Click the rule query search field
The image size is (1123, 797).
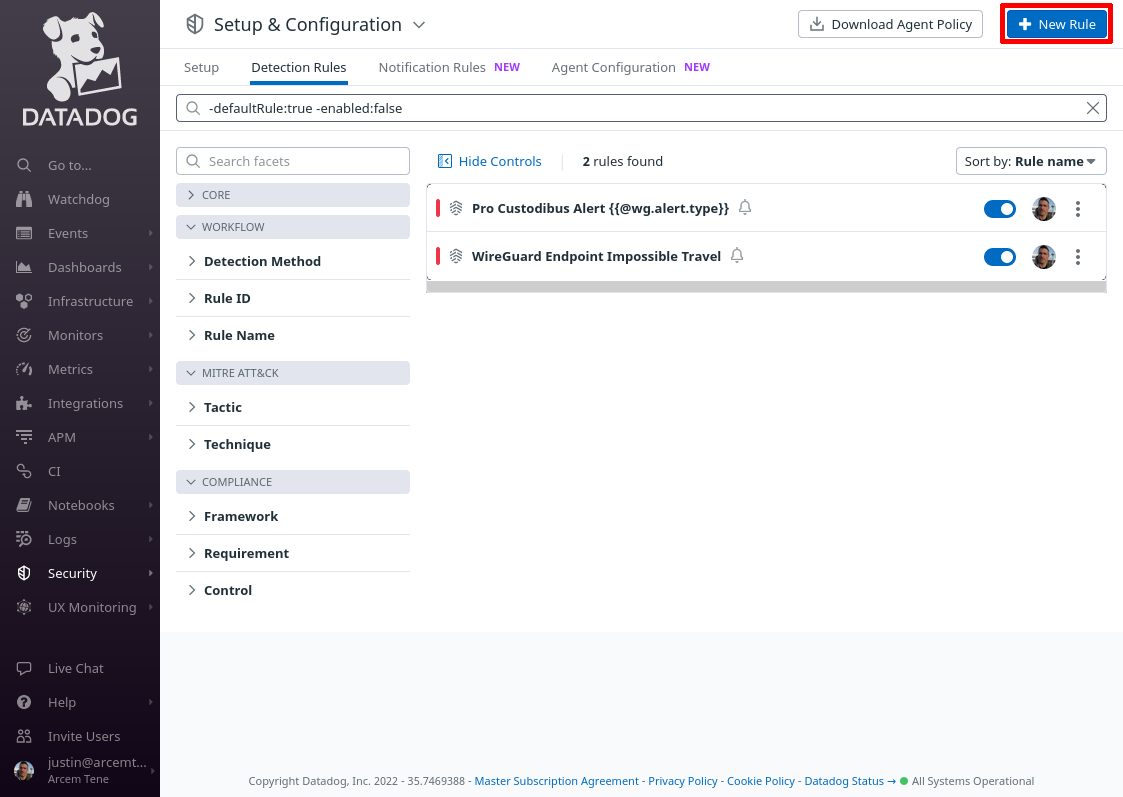click(x=641, y=108)
